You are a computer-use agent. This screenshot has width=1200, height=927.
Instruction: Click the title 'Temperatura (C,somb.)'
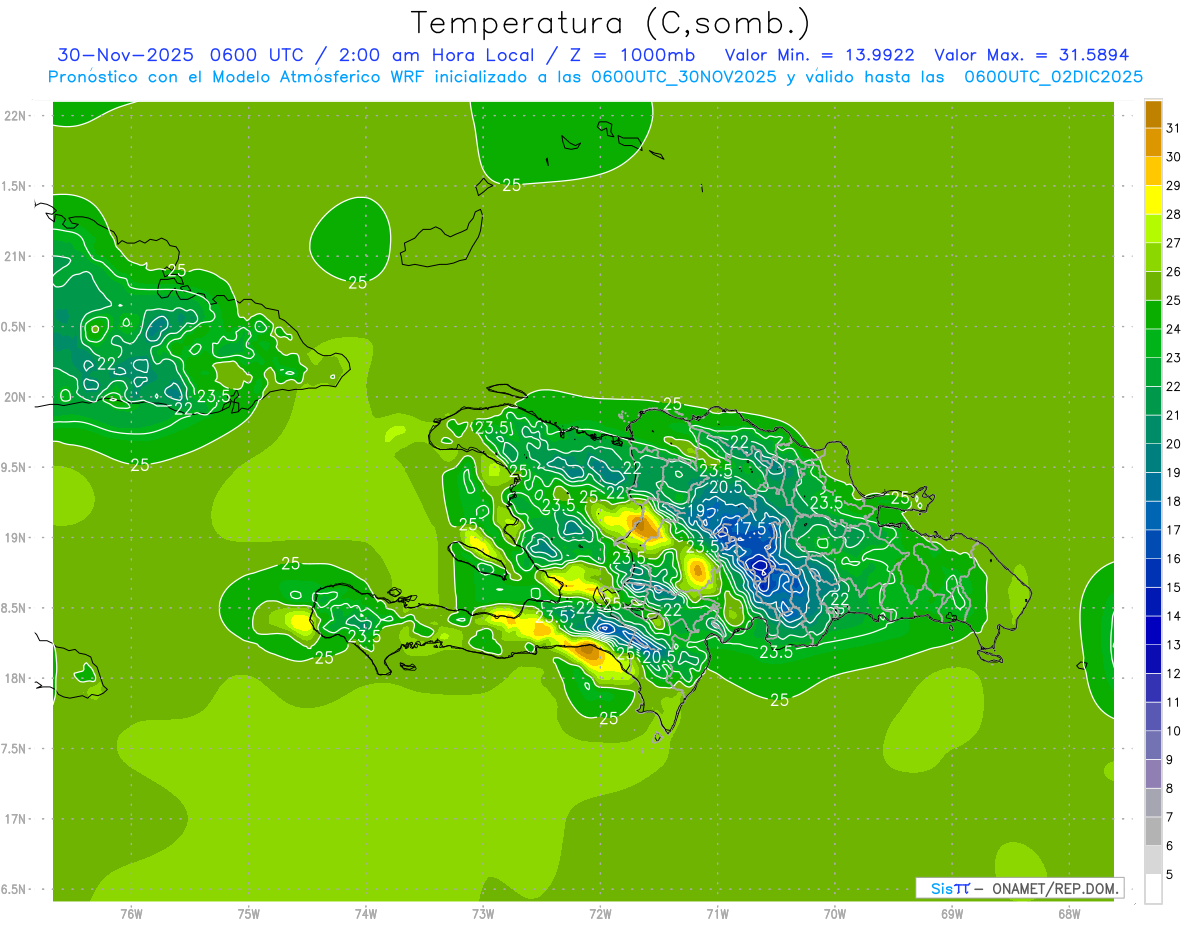(611, 23)
